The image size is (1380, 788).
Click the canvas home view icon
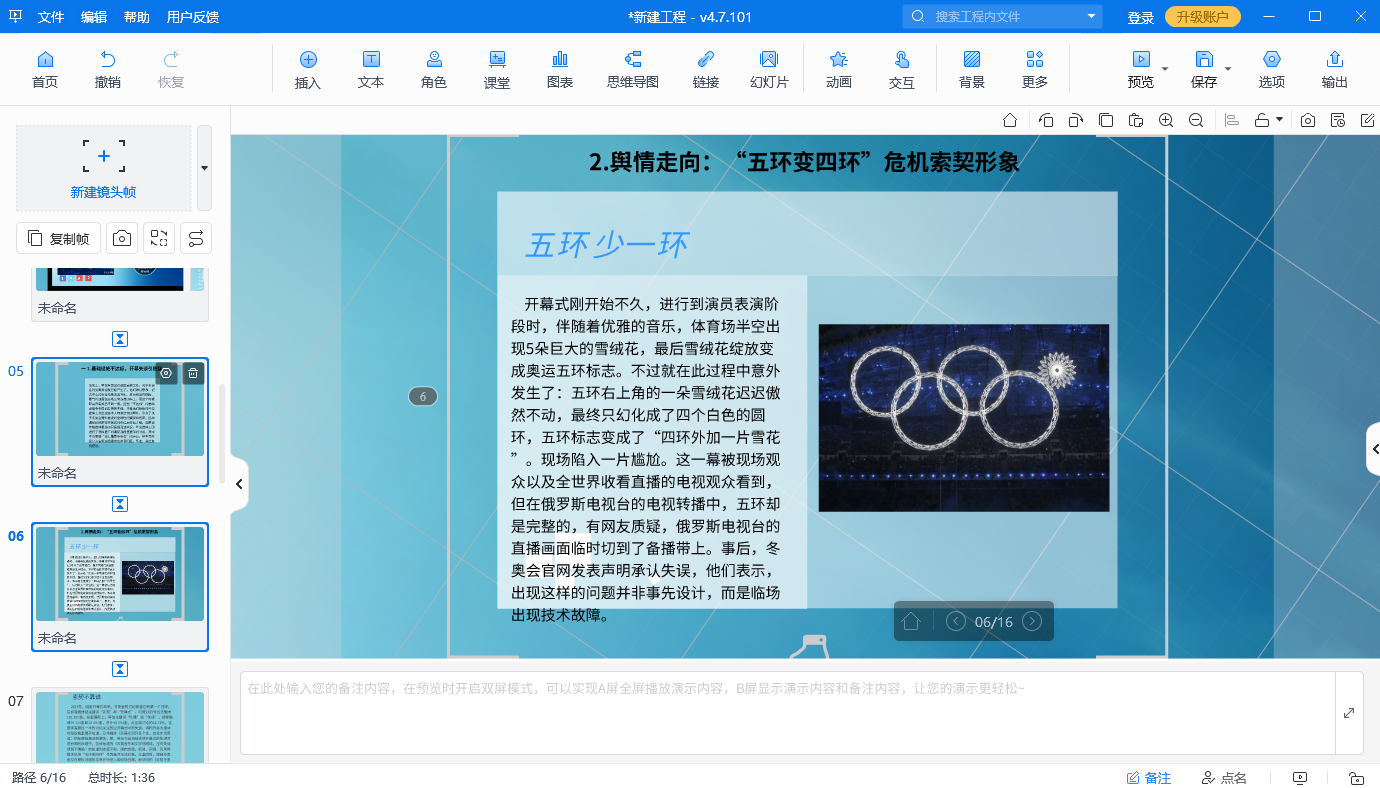point(1010,120)
